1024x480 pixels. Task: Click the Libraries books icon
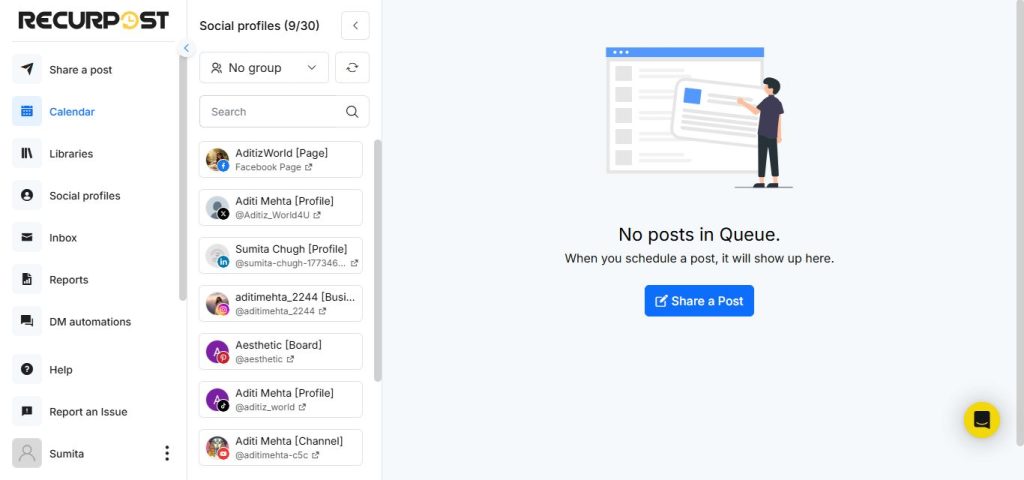[27, 153]
